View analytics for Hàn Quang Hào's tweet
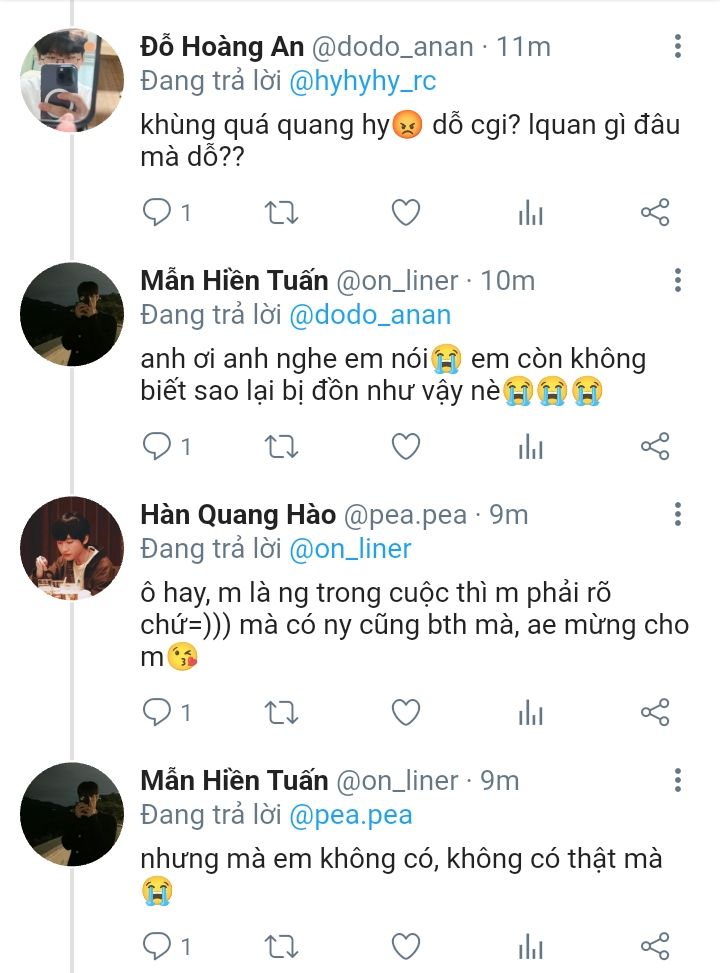The image size is (720, 973). point(530,713)
